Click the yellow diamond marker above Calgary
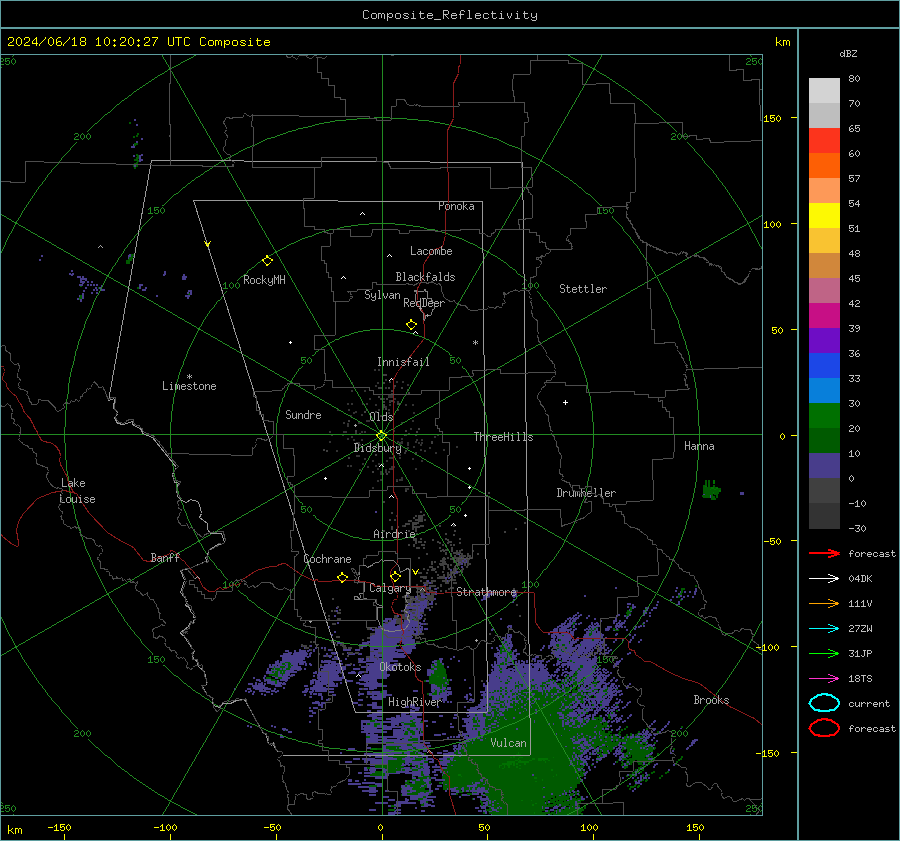The height and width of the screenshot is (841, 900). point(395,576)
